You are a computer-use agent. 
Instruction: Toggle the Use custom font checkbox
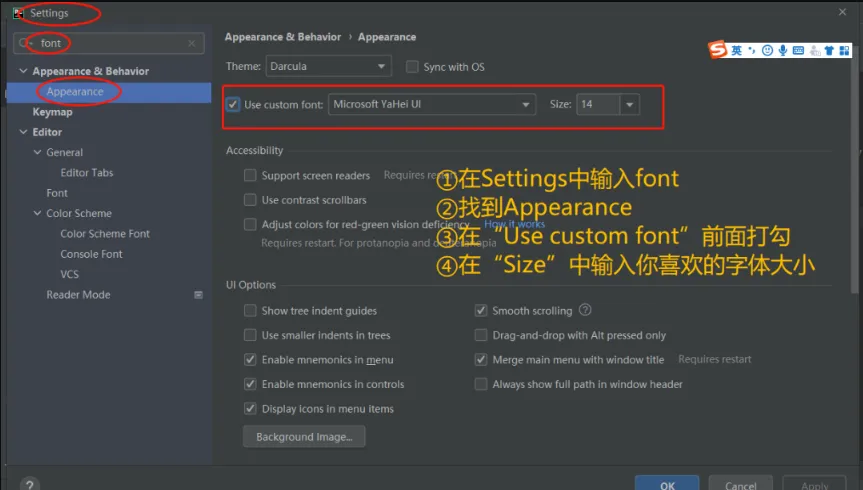[x=233, y=104]
